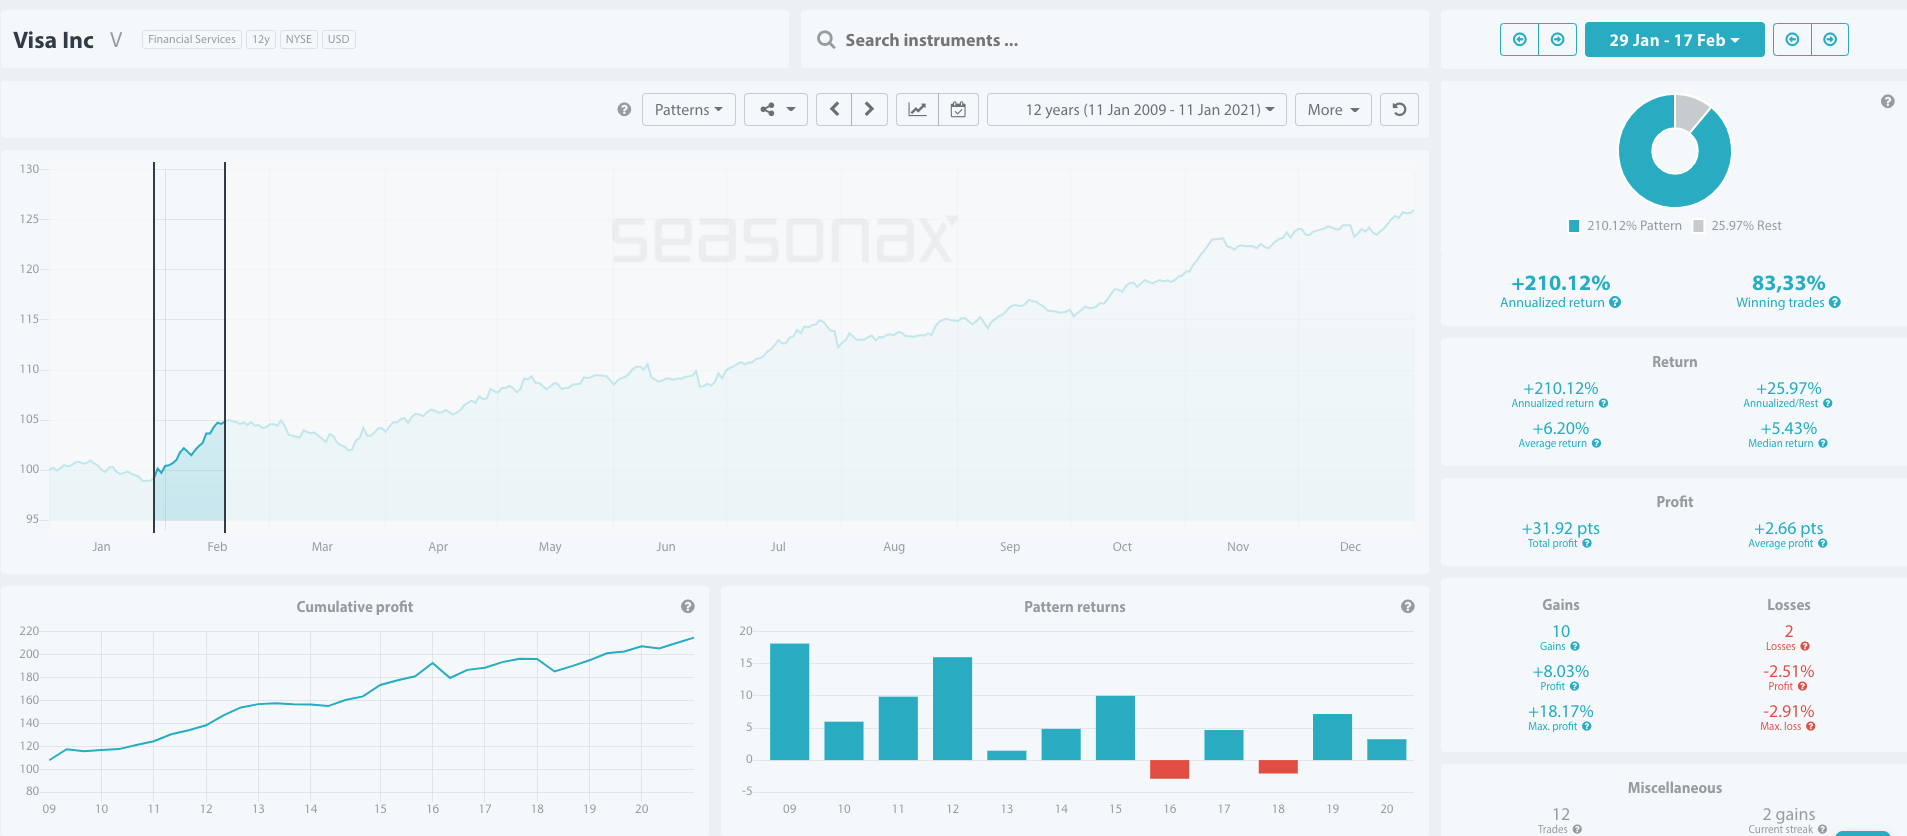Click the red 2018 loss bar
This screenshot has width=1907, height=836.
1278,767
